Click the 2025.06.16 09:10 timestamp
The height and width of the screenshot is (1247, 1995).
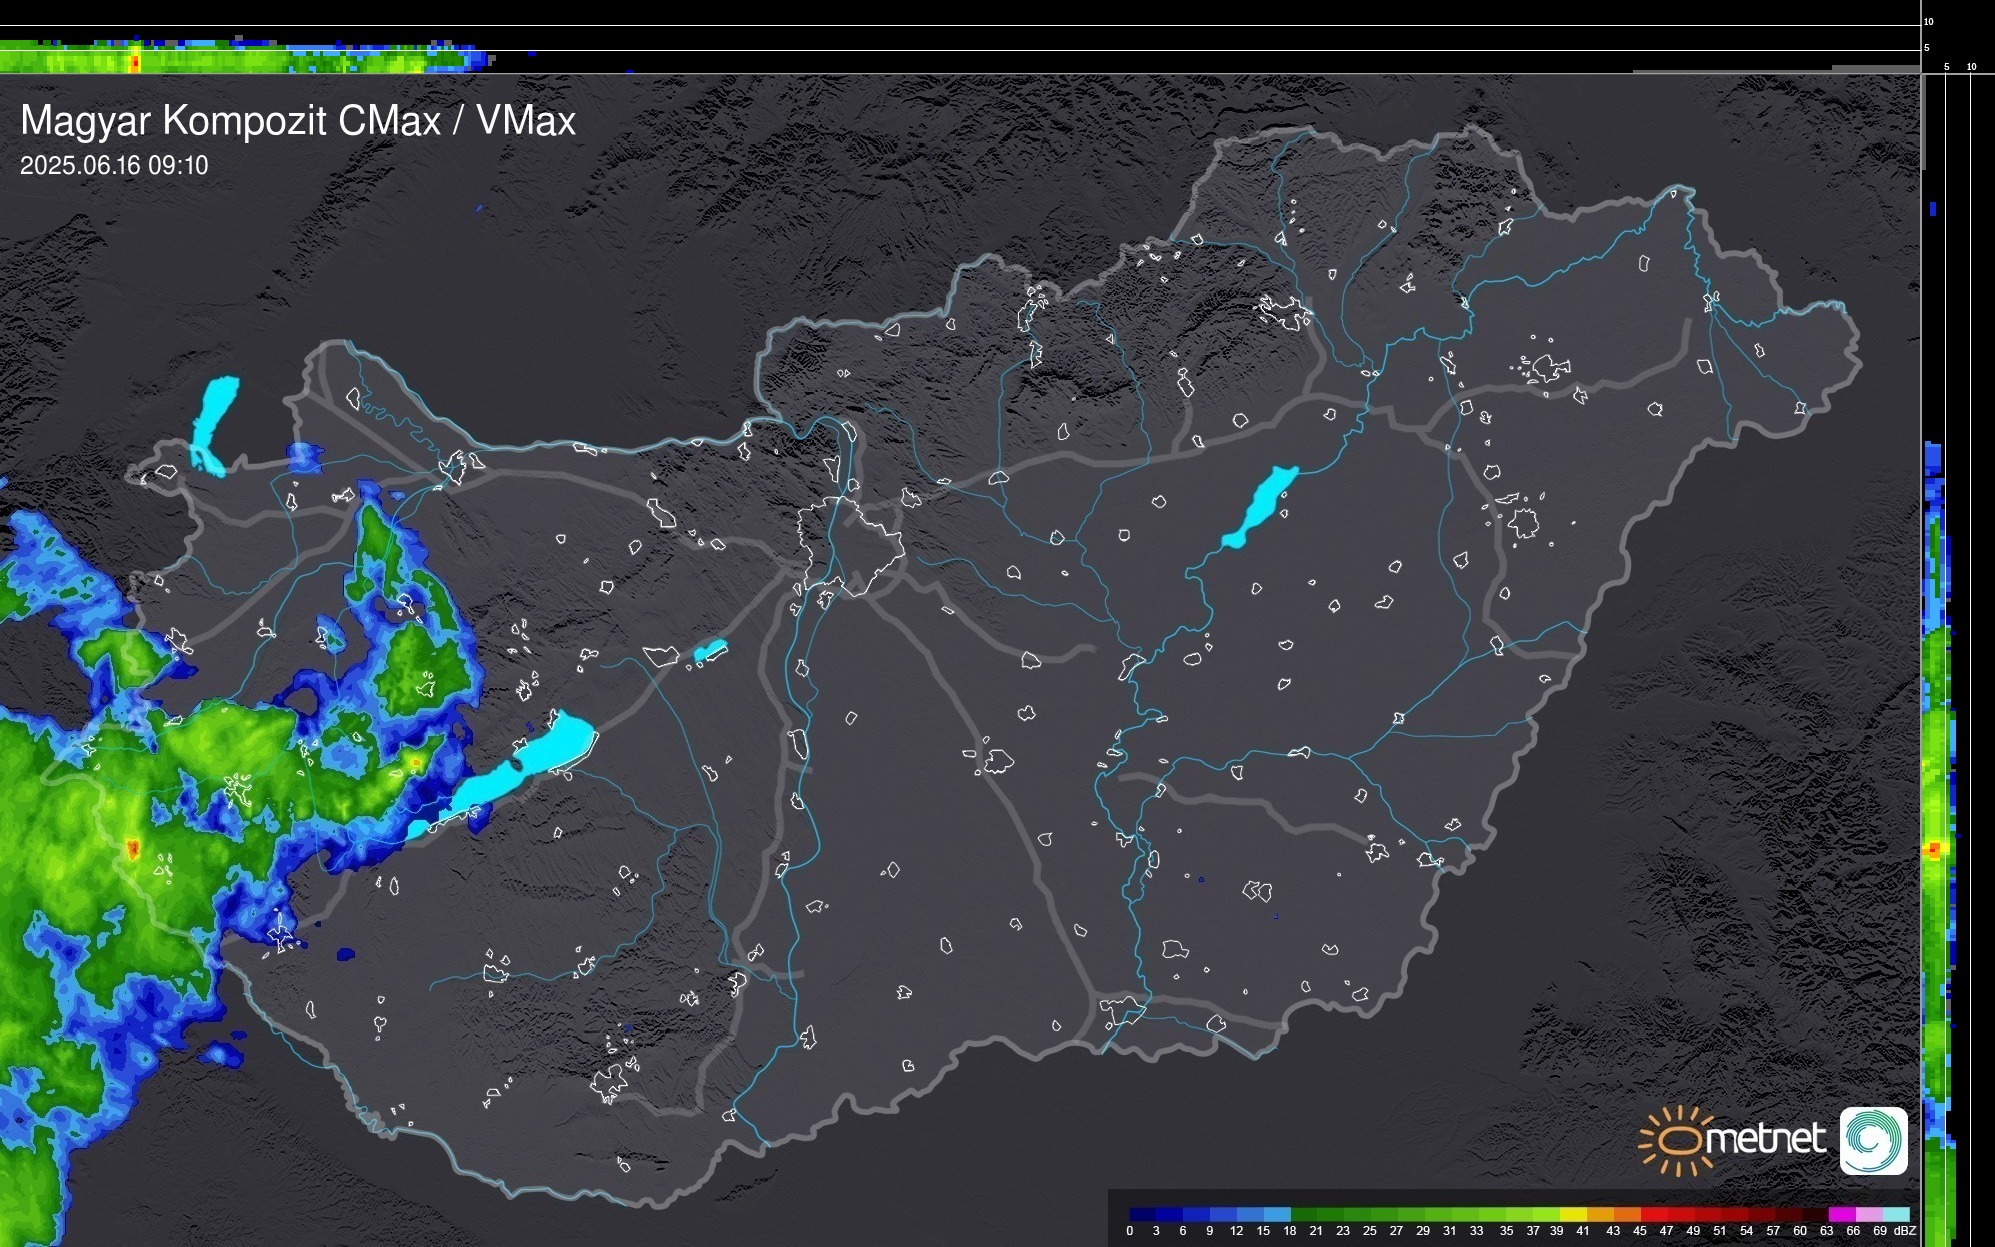click(114, 166)
